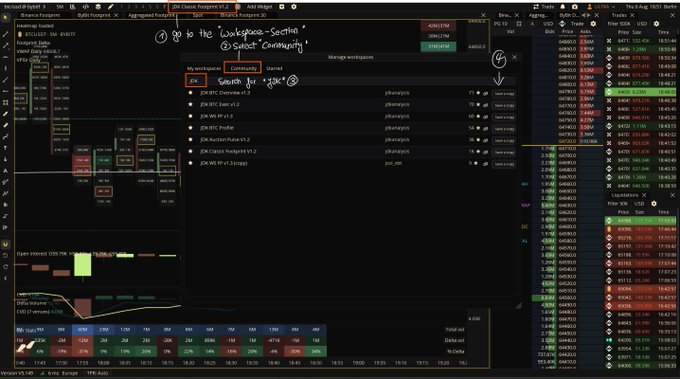Star the JDK Classic Footprint V1.2 workspace
Screen dimensions: 680x379
(190, 151)
